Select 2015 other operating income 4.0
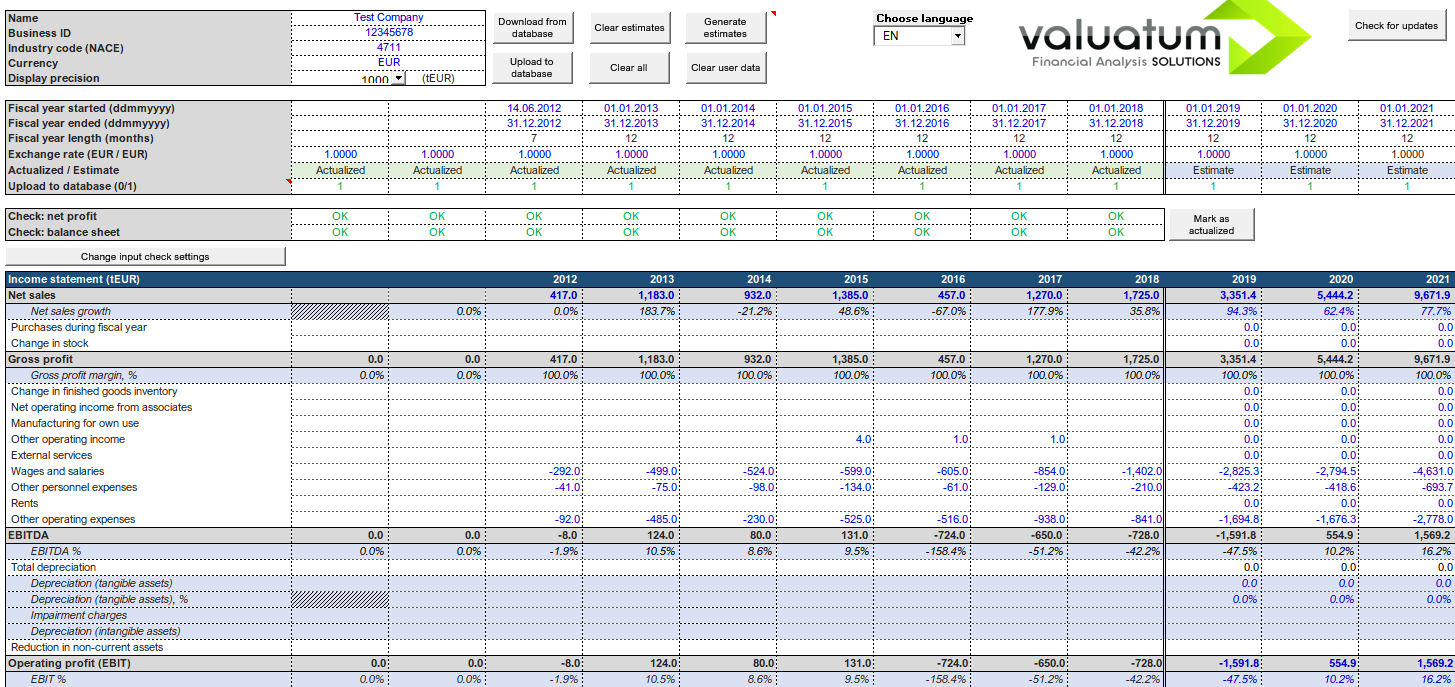Image resolution: width=1455 pixels, height=687 pixels. click(825, 440)
